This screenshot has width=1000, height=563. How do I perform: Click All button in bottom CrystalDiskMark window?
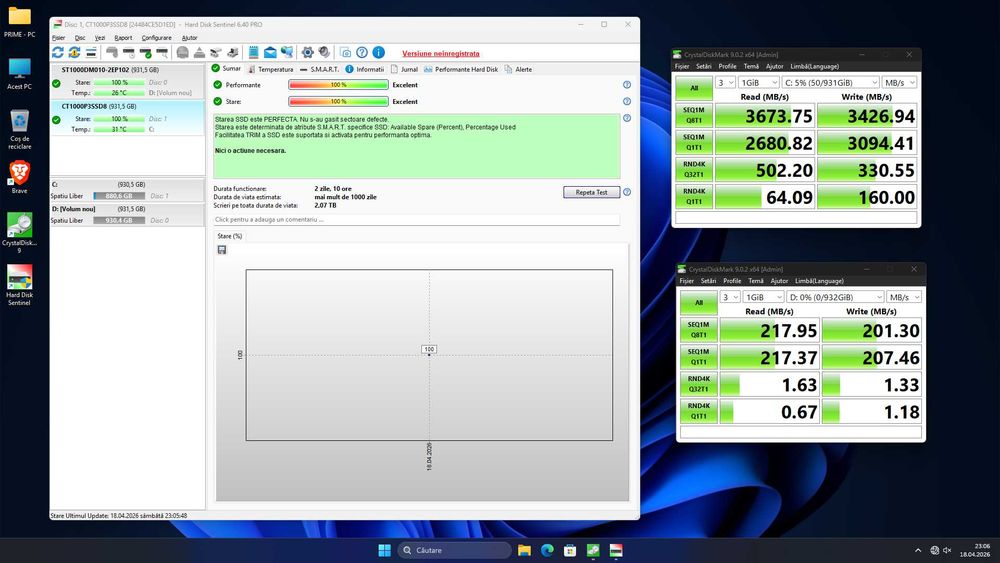(x=699, y=303)
